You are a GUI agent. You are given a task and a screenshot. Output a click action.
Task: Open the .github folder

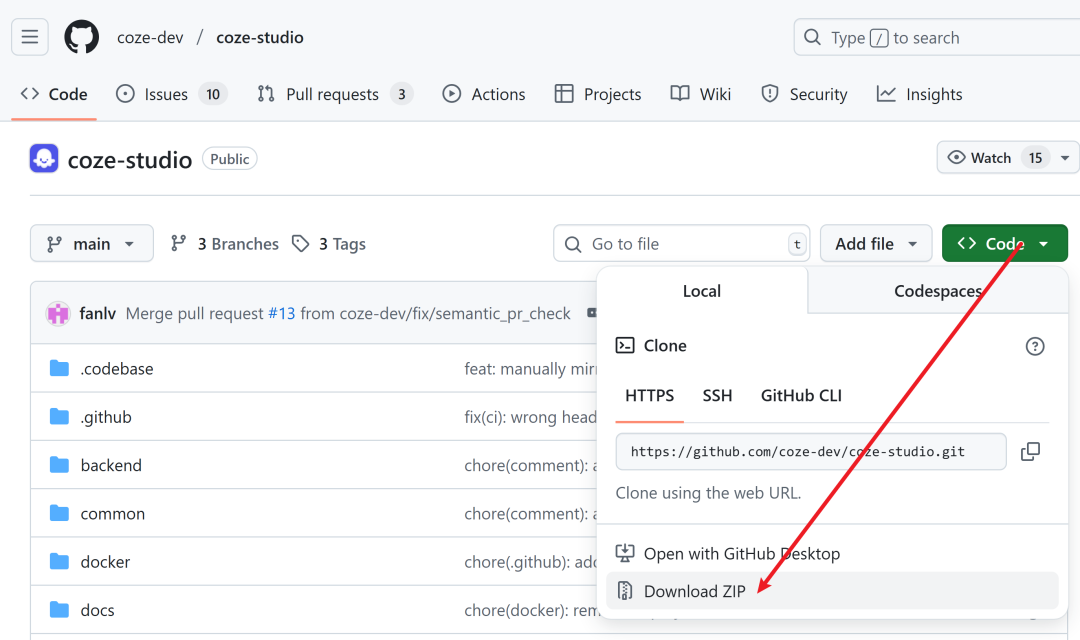(x=105, y=417)
